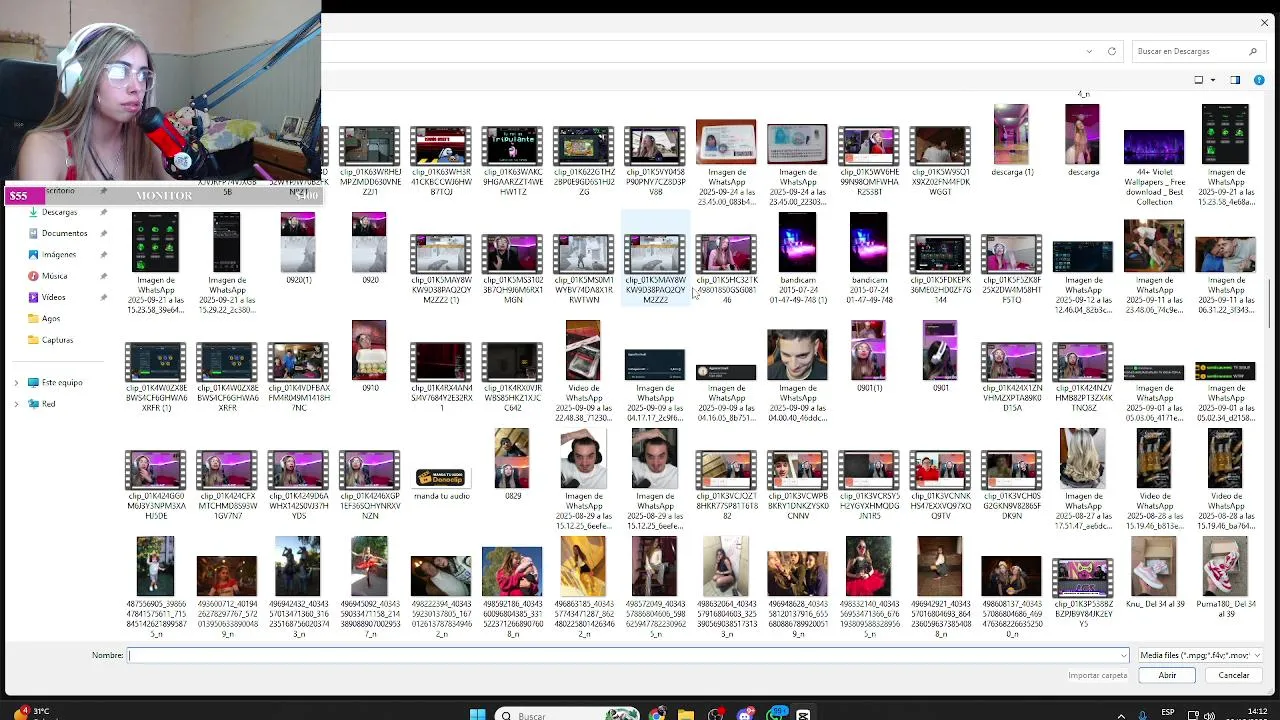Unpin Descargas using its pin icon

[x=103, y=212]
